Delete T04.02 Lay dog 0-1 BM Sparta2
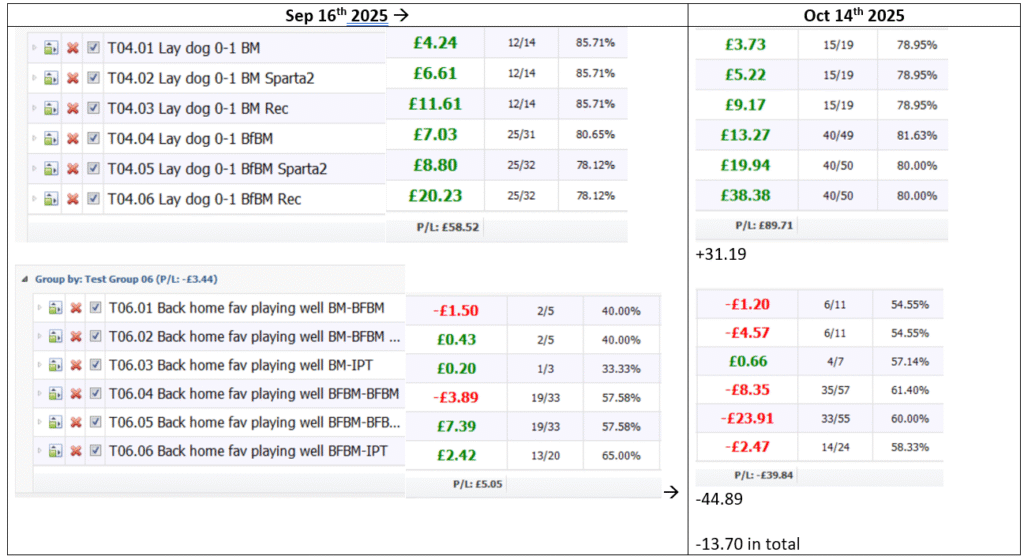The height and width of the screenshot is (560, 1024). point(72,78)
